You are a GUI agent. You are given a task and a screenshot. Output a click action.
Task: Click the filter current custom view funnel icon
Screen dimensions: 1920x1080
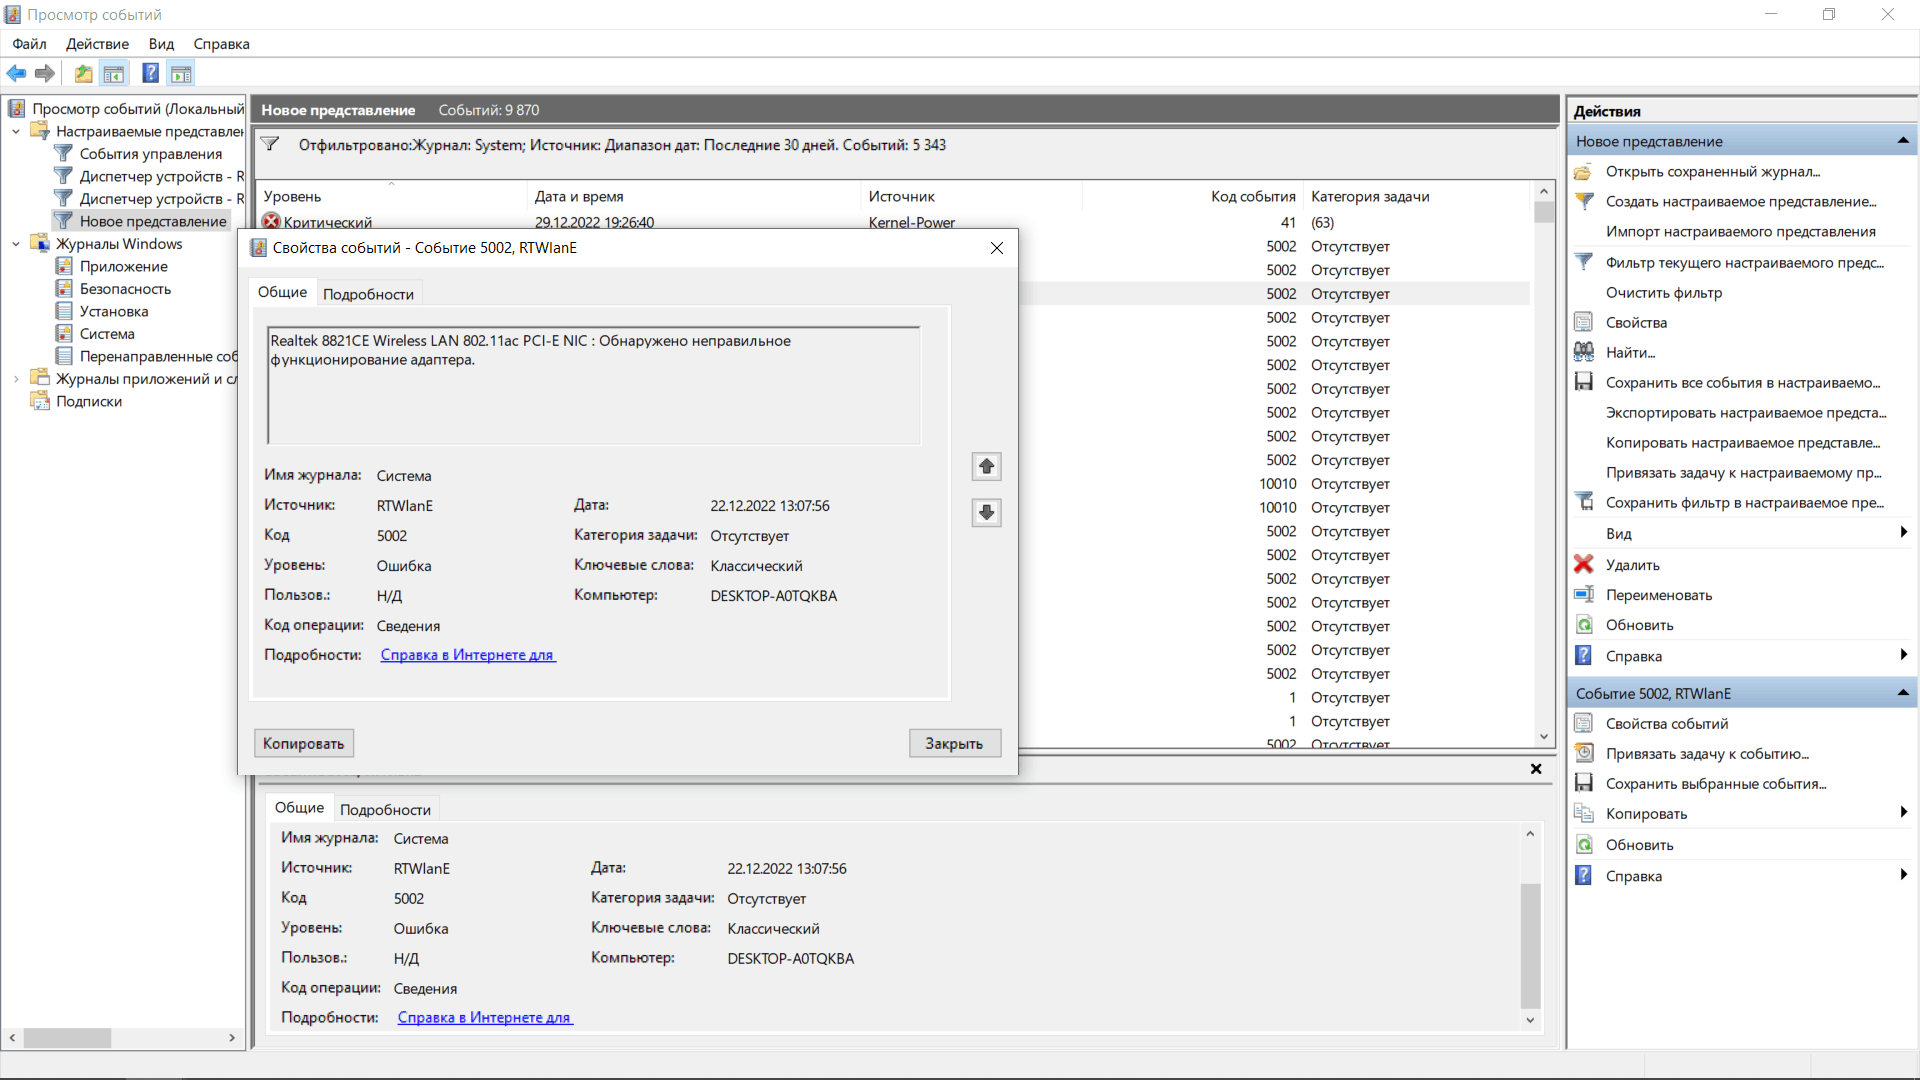[1584, 262]
